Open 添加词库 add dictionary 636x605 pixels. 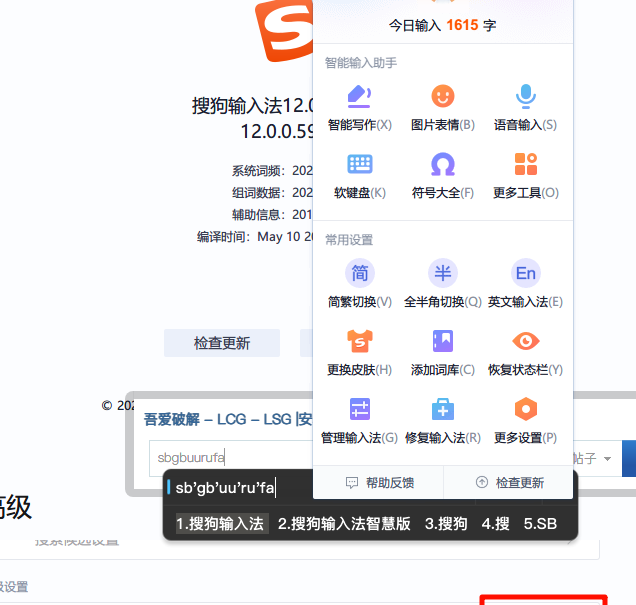point(443,353)
